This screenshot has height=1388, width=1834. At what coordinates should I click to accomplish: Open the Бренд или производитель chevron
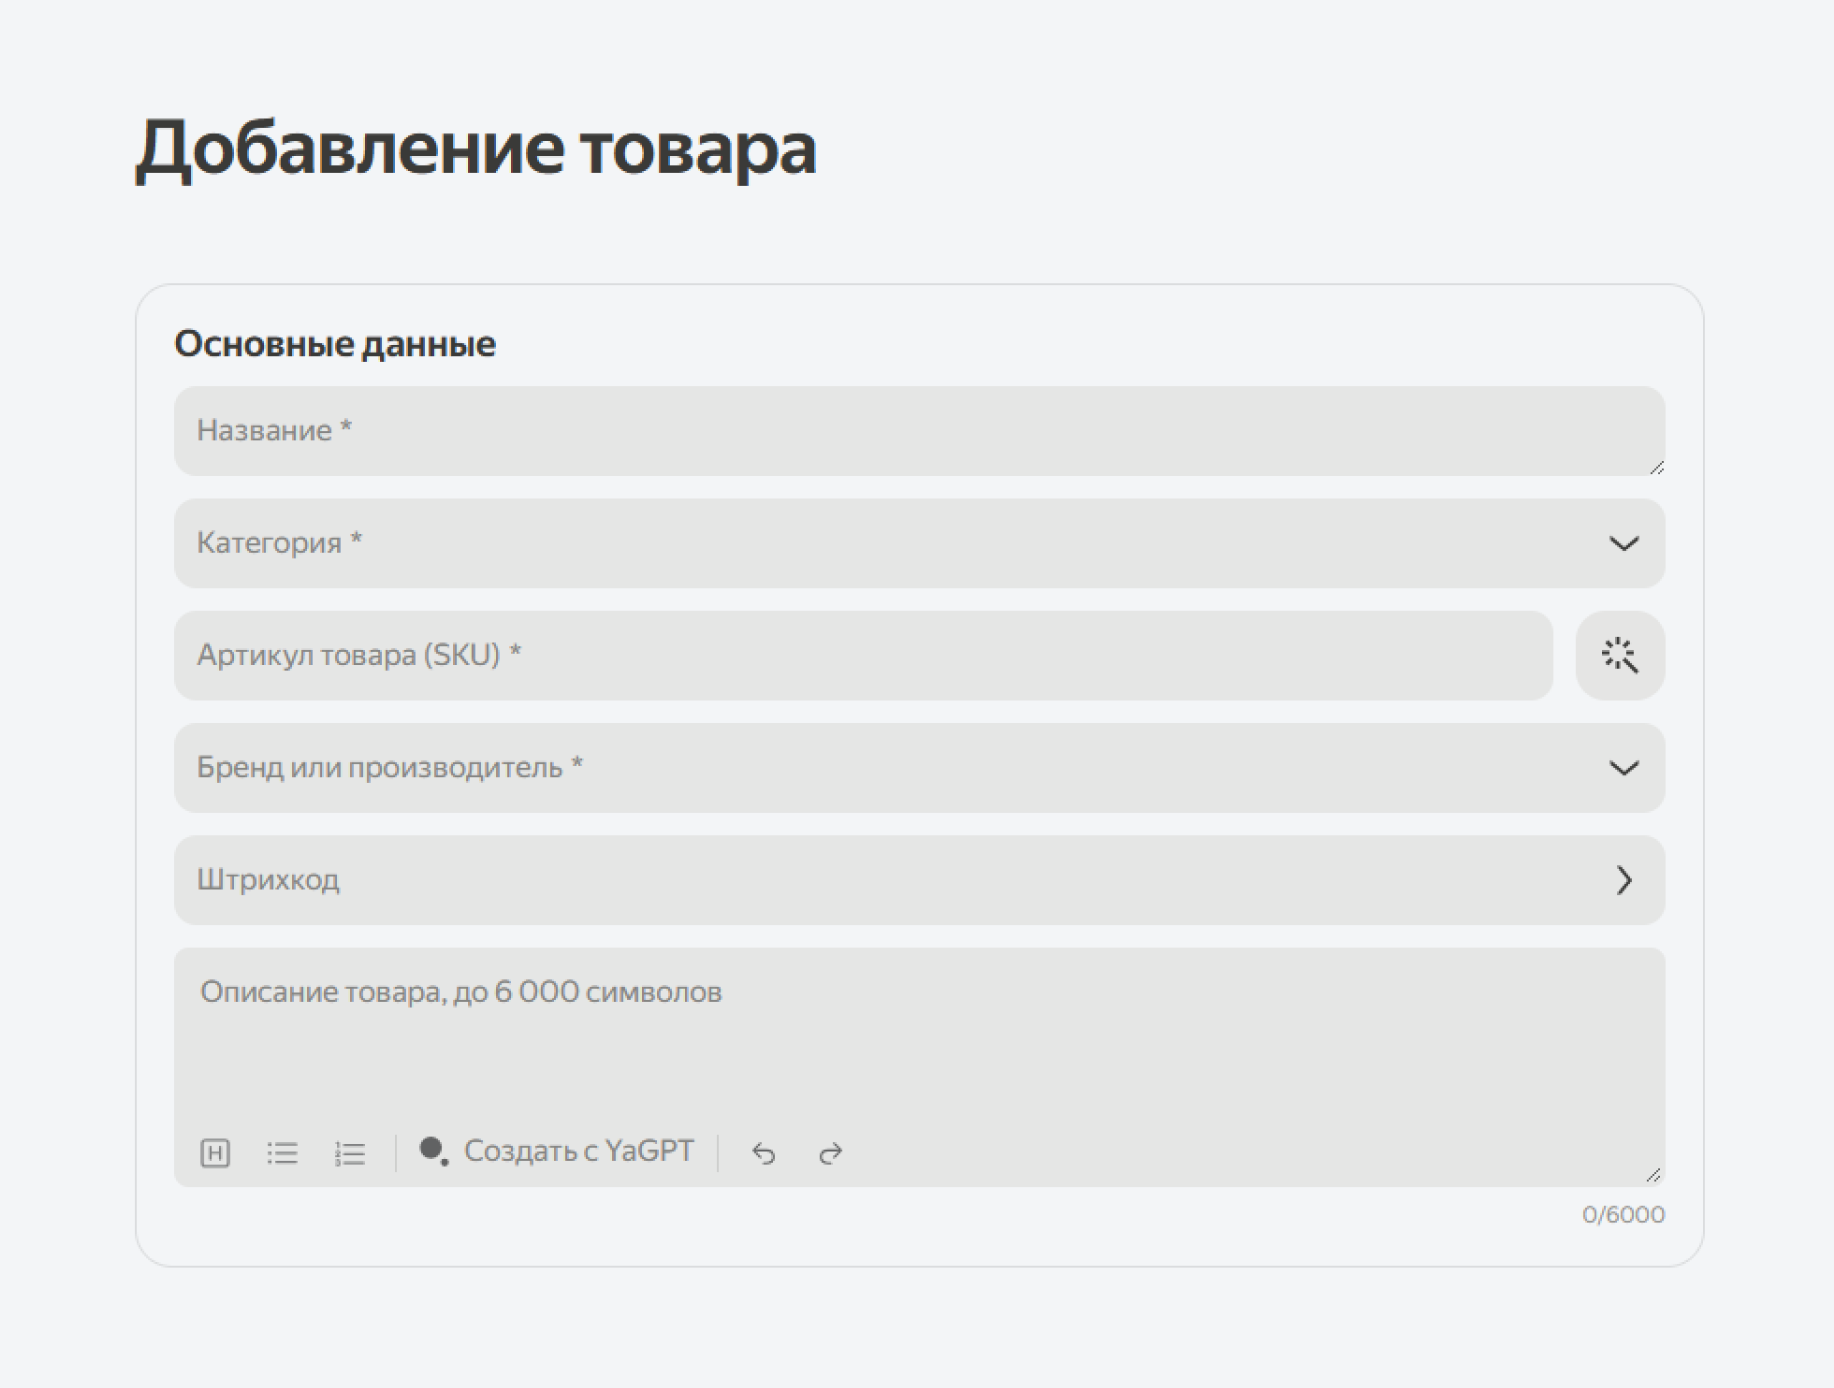(1623, 768)
